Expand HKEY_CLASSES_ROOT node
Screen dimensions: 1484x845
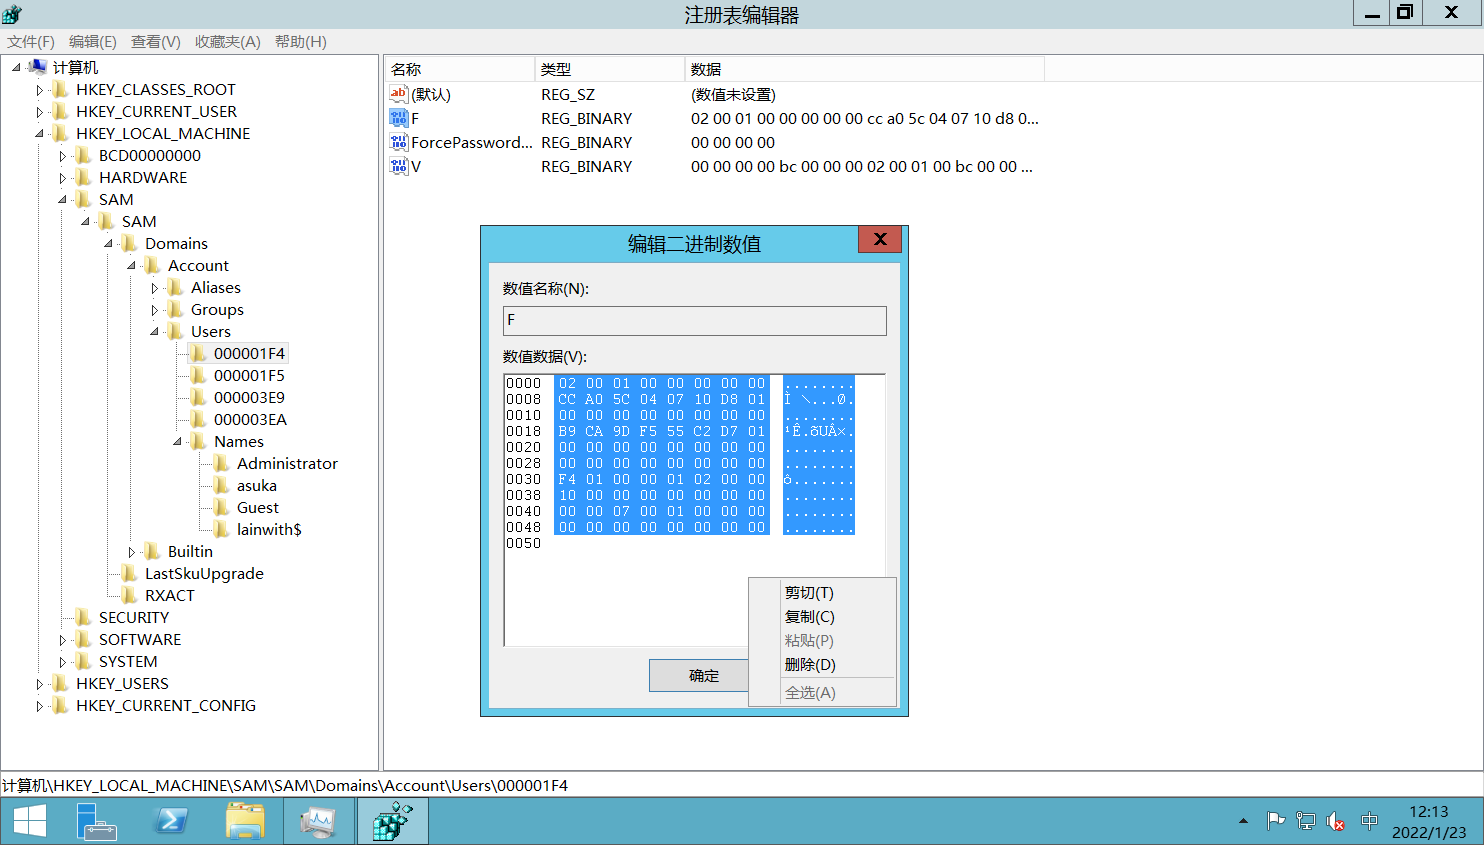40,90
